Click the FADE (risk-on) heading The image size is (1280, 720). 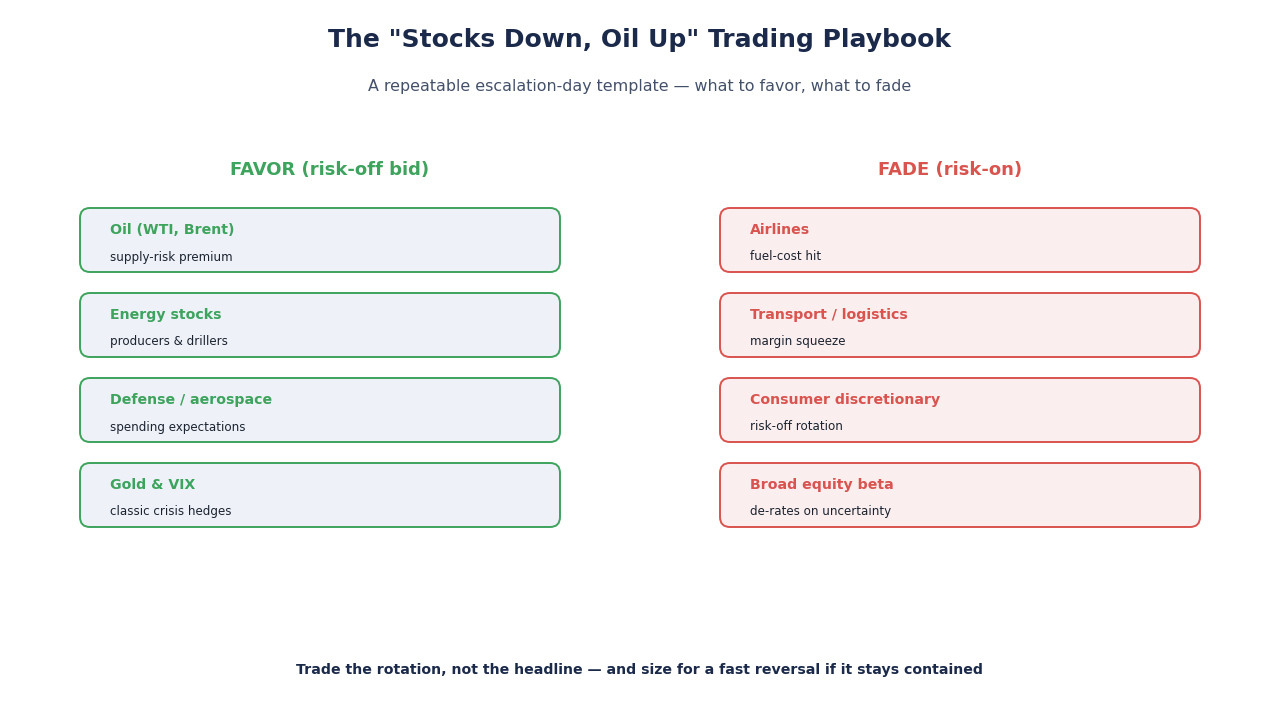(950, 170)
